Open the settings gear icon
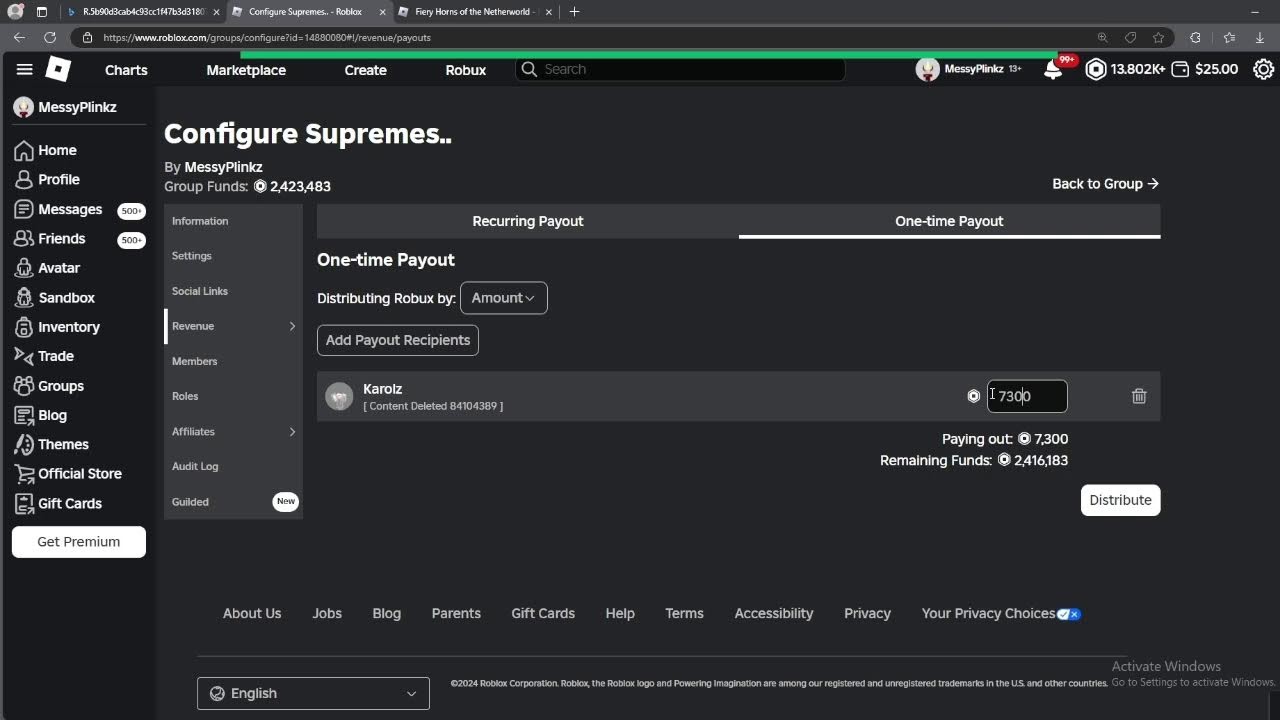Viewport: 1280px width, 720px height. click(x=1263, y=69)
